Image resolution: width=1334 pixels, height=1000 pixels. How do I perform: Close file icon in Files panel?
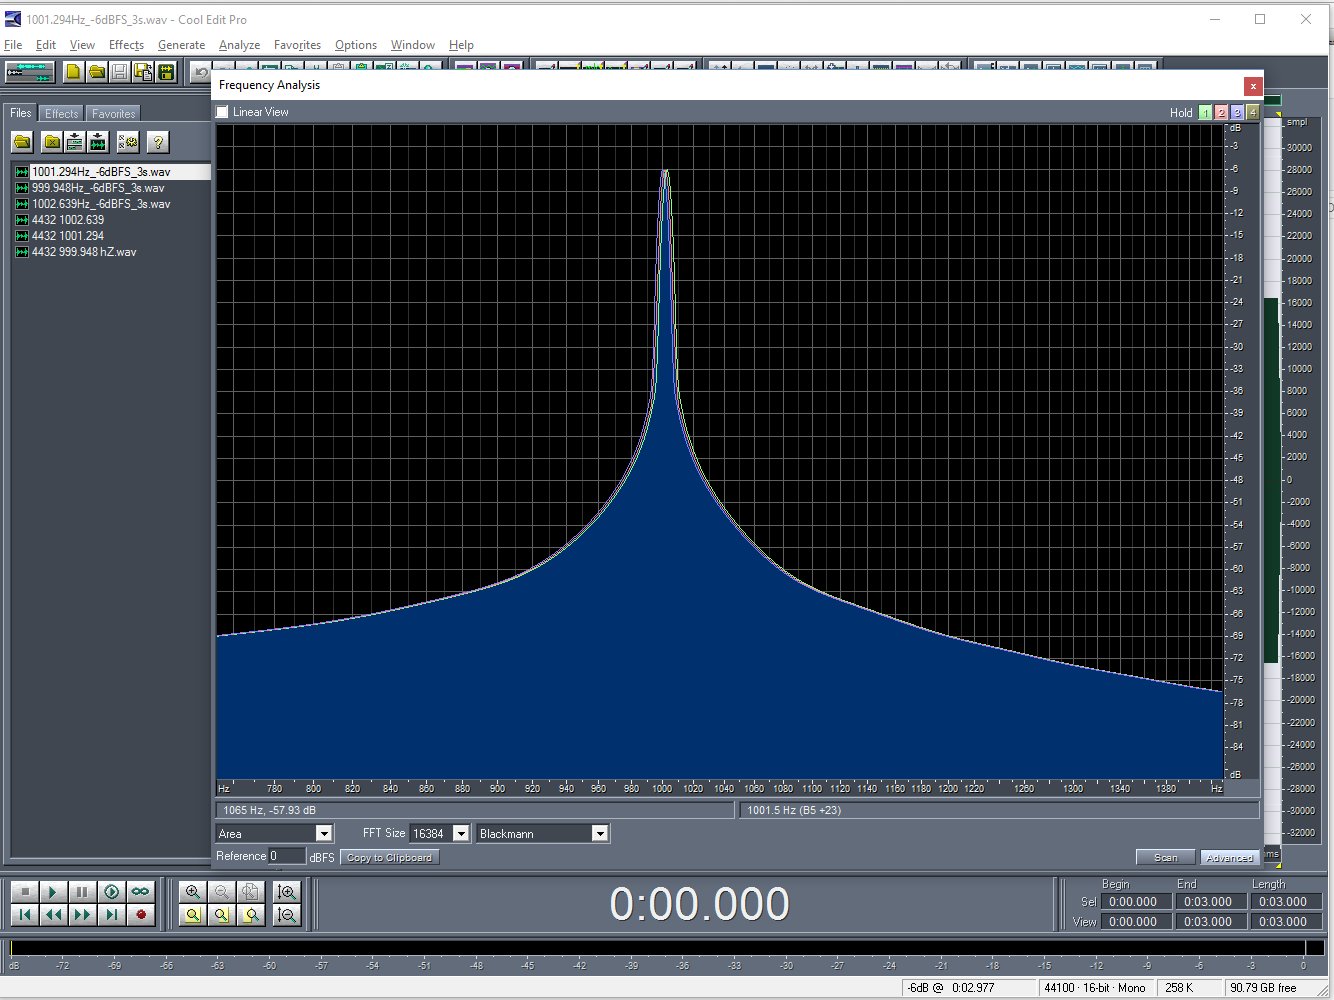point(52,142)
